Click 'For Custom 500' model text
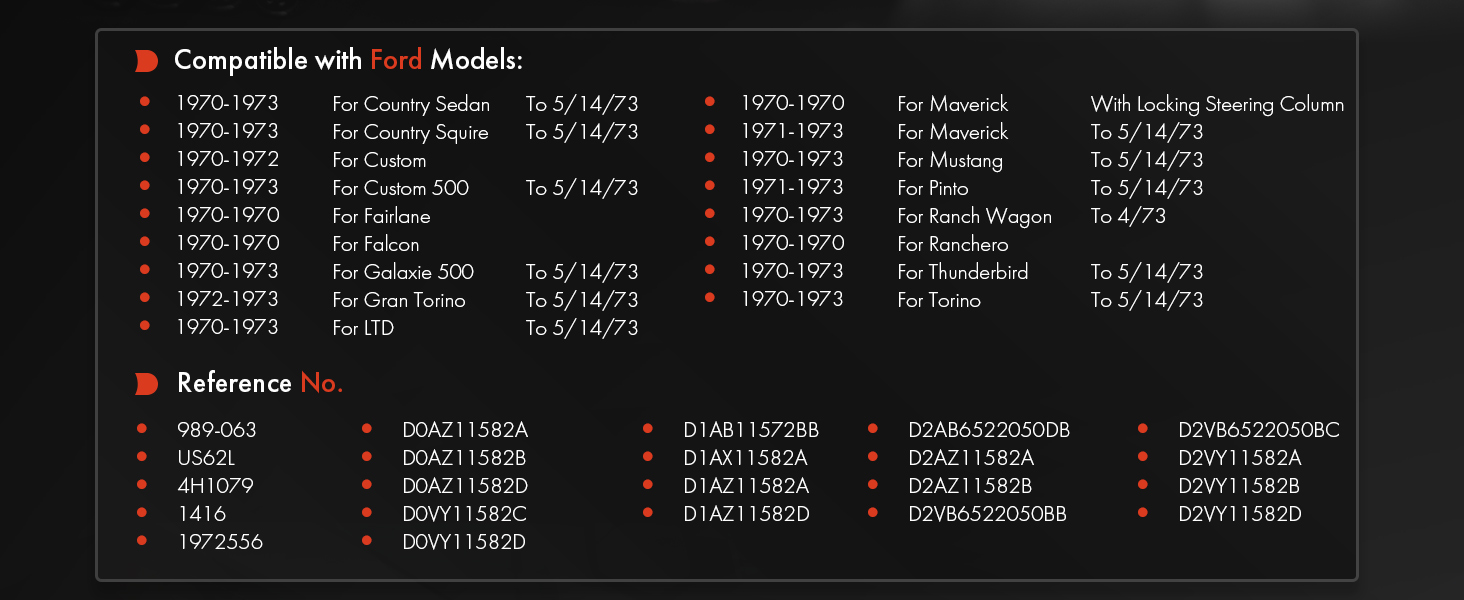Viewport: 1464px width, 600px height. pyautogui.click(x=400, y=188)
